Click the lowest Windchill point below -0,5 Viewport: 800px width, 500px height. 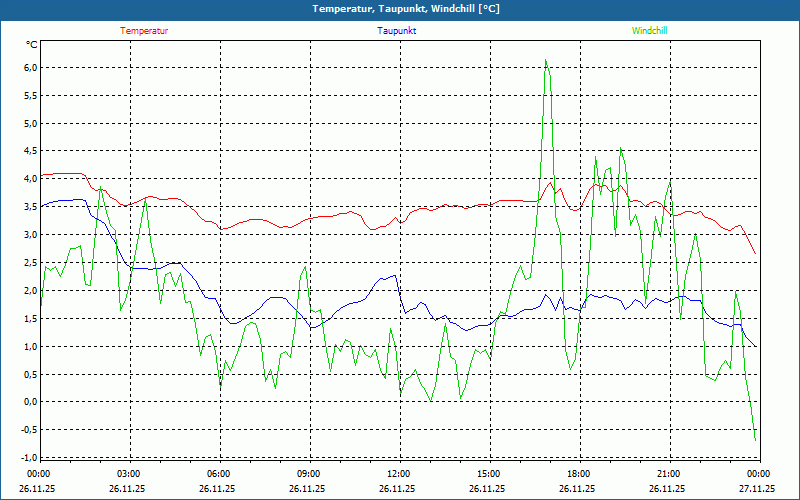(755, 439)
